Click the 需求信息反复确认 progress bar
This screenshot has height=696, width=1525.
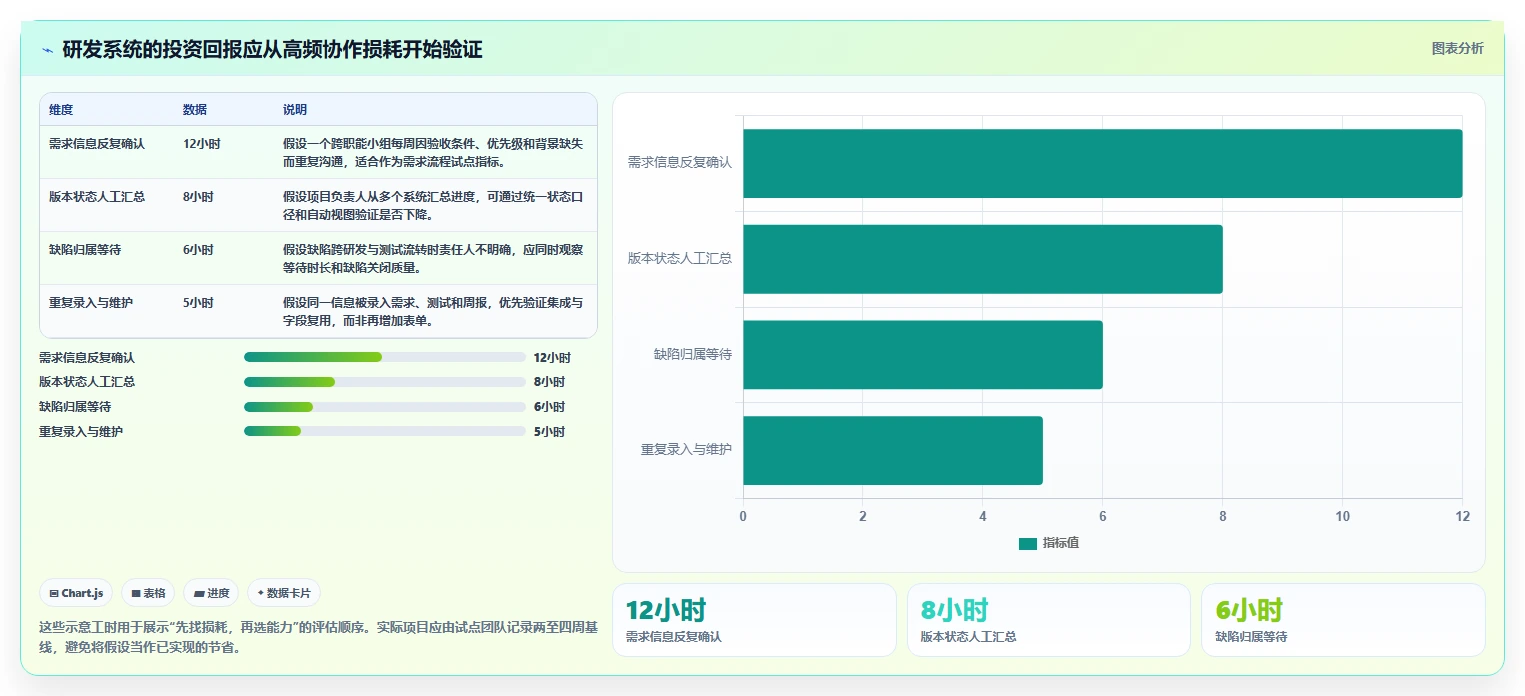385,357
